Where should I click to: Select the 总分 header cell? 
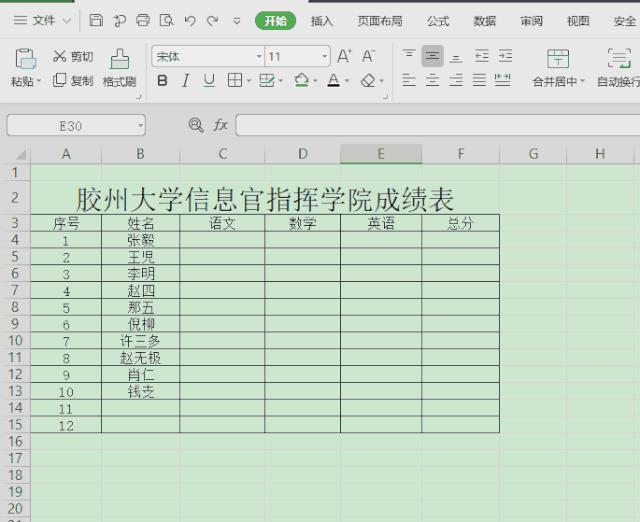pyautogui.click(x=460, y=223)
